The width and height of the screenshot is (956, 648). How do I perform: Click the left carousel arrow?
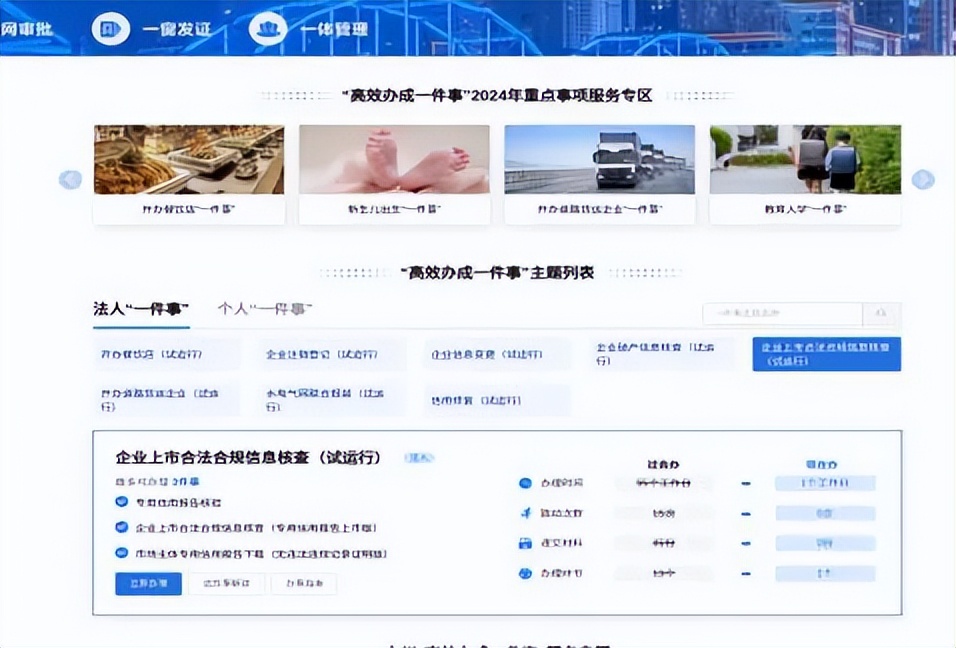(x=70, y=180)
